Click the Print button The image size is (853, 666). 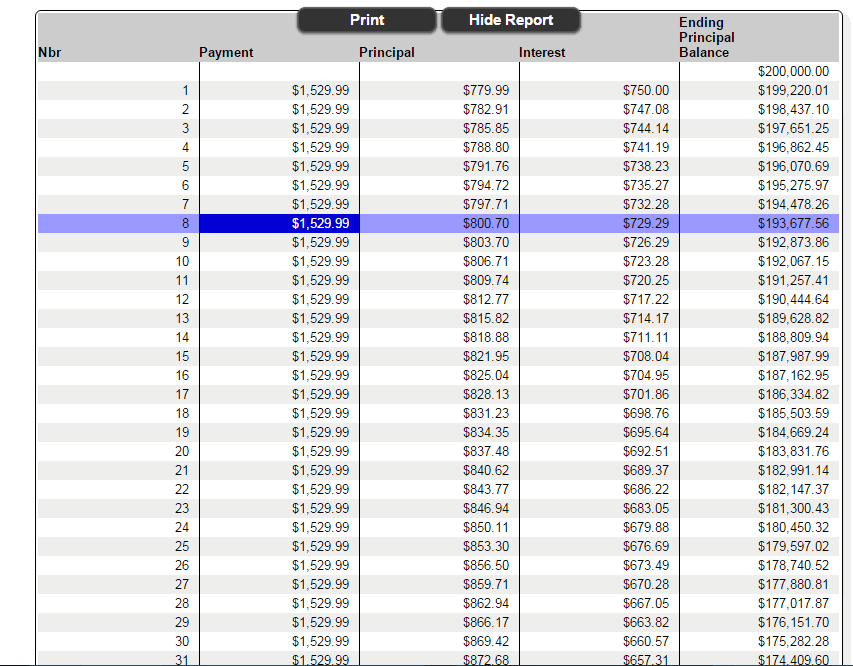367,20
